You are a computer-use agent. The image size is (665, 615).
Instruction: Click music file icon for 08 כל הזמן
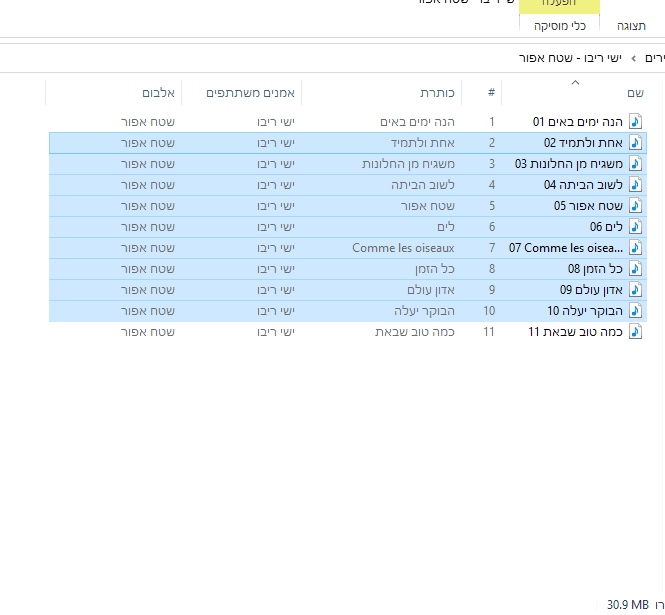pyautogui.click(x=635, y=269)
